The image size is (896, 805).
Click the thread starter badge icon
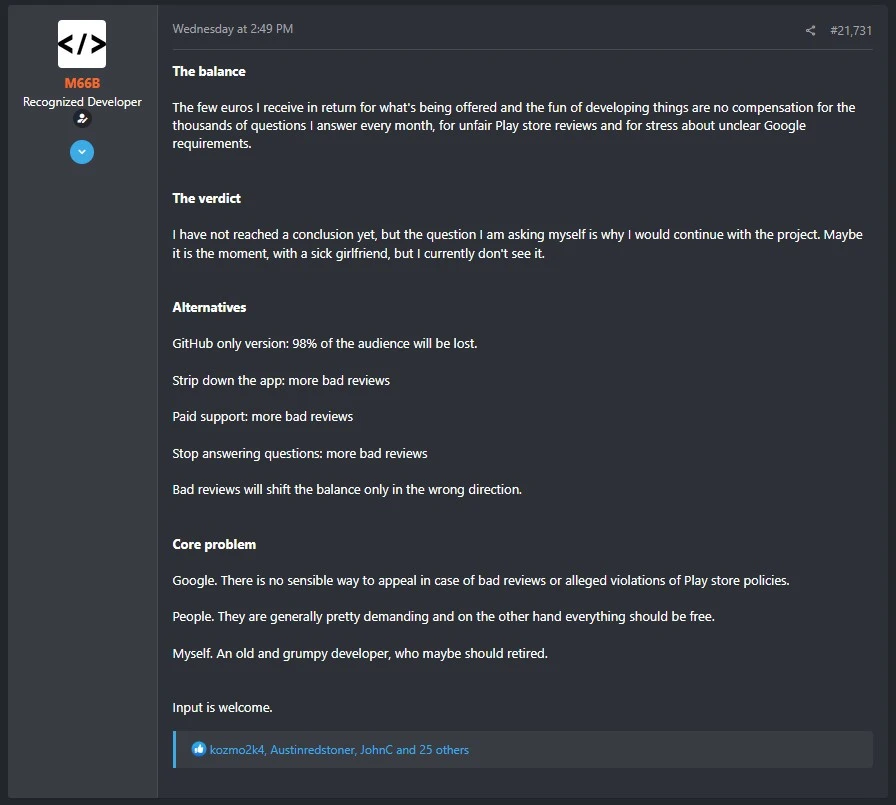coord(82,119)
